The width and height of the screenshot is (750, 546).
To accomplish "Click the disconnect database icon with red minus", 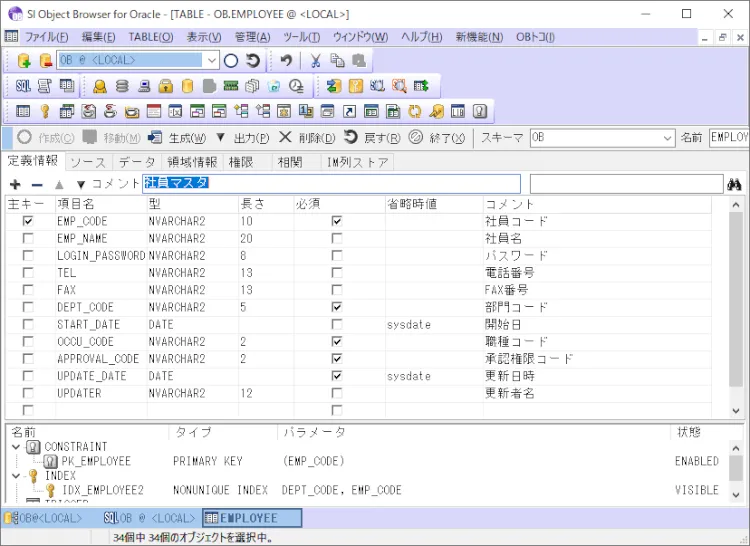I will click(x=46, y=61).
